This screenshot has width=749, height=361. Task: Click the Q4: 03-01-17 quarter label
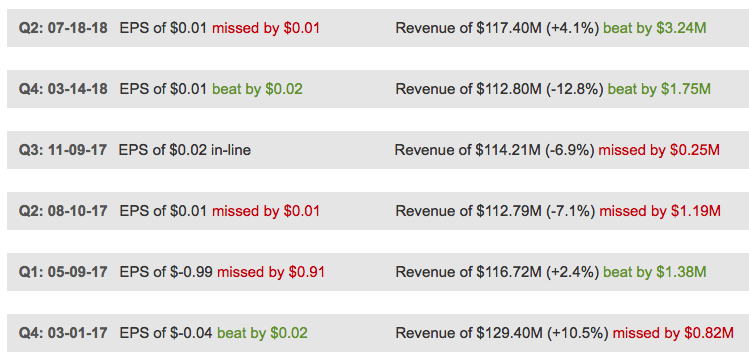63,333
